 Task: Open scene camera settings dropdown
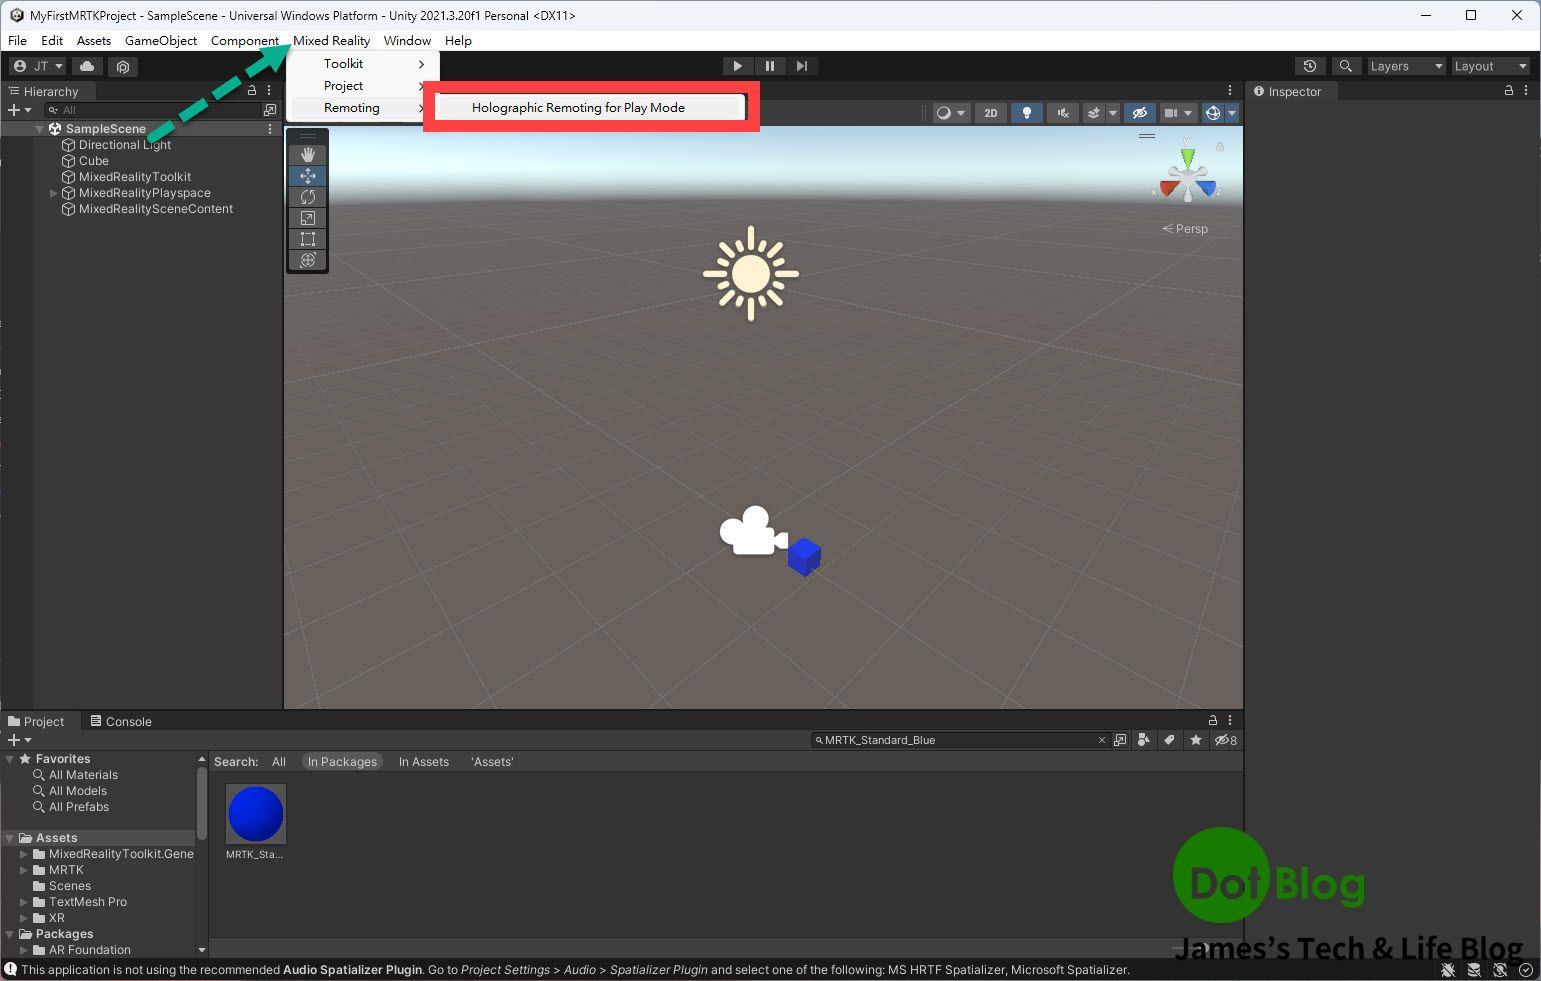(x=1179, y=113)
